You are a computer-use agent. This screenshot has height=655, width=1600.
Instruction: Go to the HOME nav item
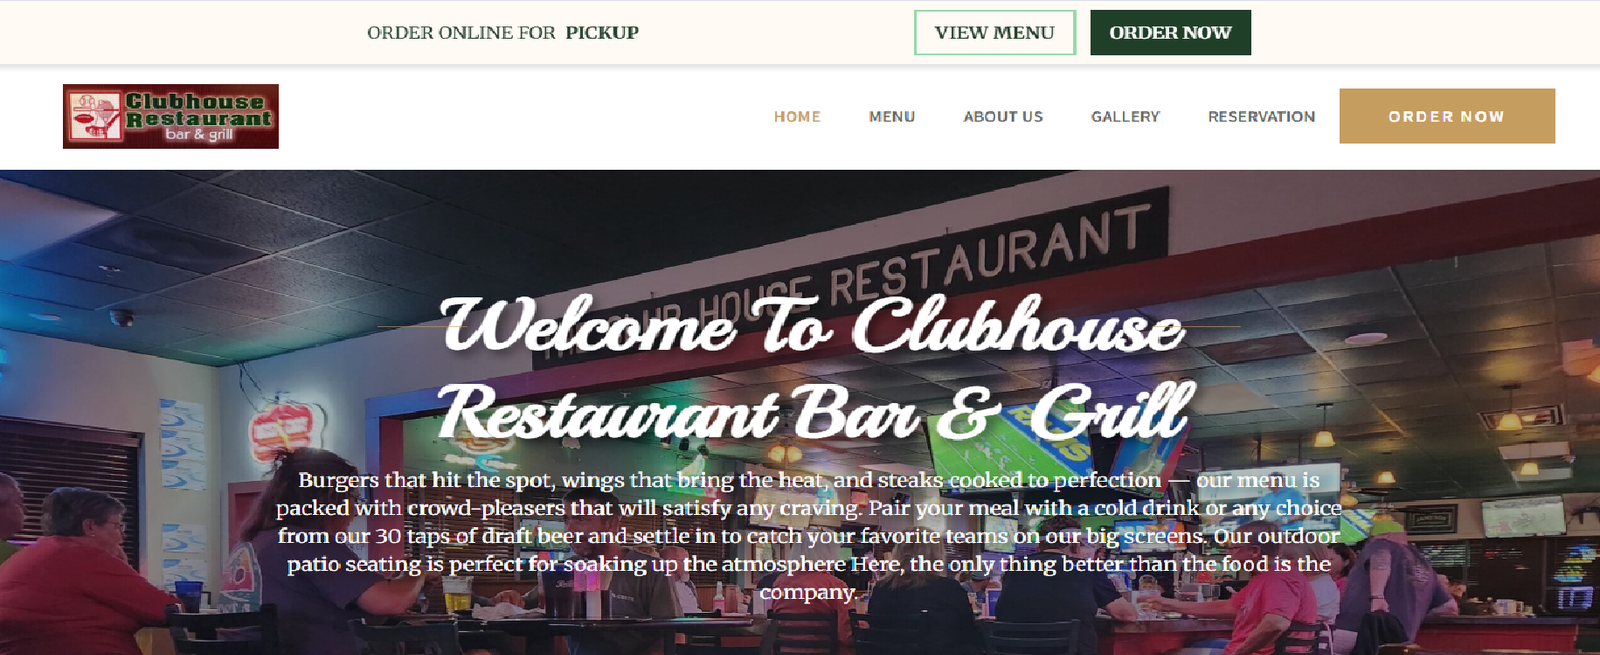(797, 117)
